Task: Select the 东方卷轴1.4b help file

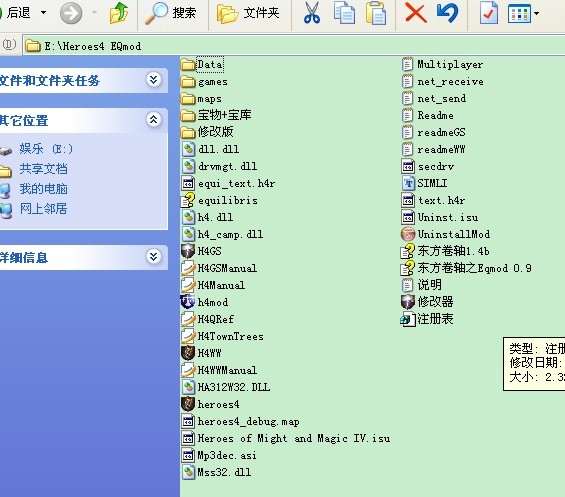Action: (x=445, y=251)
